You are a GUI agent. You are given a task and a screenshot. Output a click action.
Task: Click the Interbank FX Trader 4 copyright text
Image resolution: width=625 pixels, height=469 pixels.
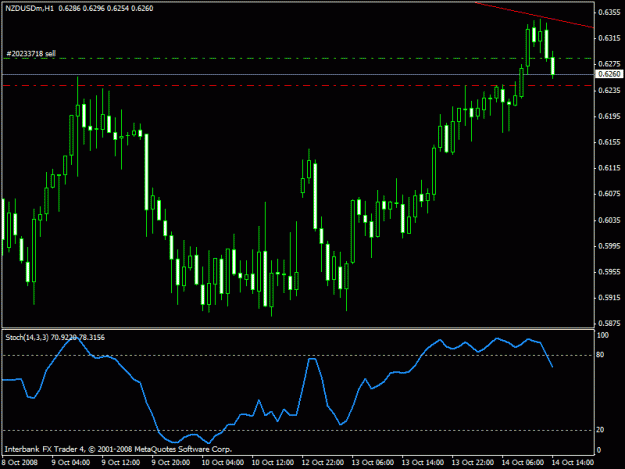tap(118, 449)
